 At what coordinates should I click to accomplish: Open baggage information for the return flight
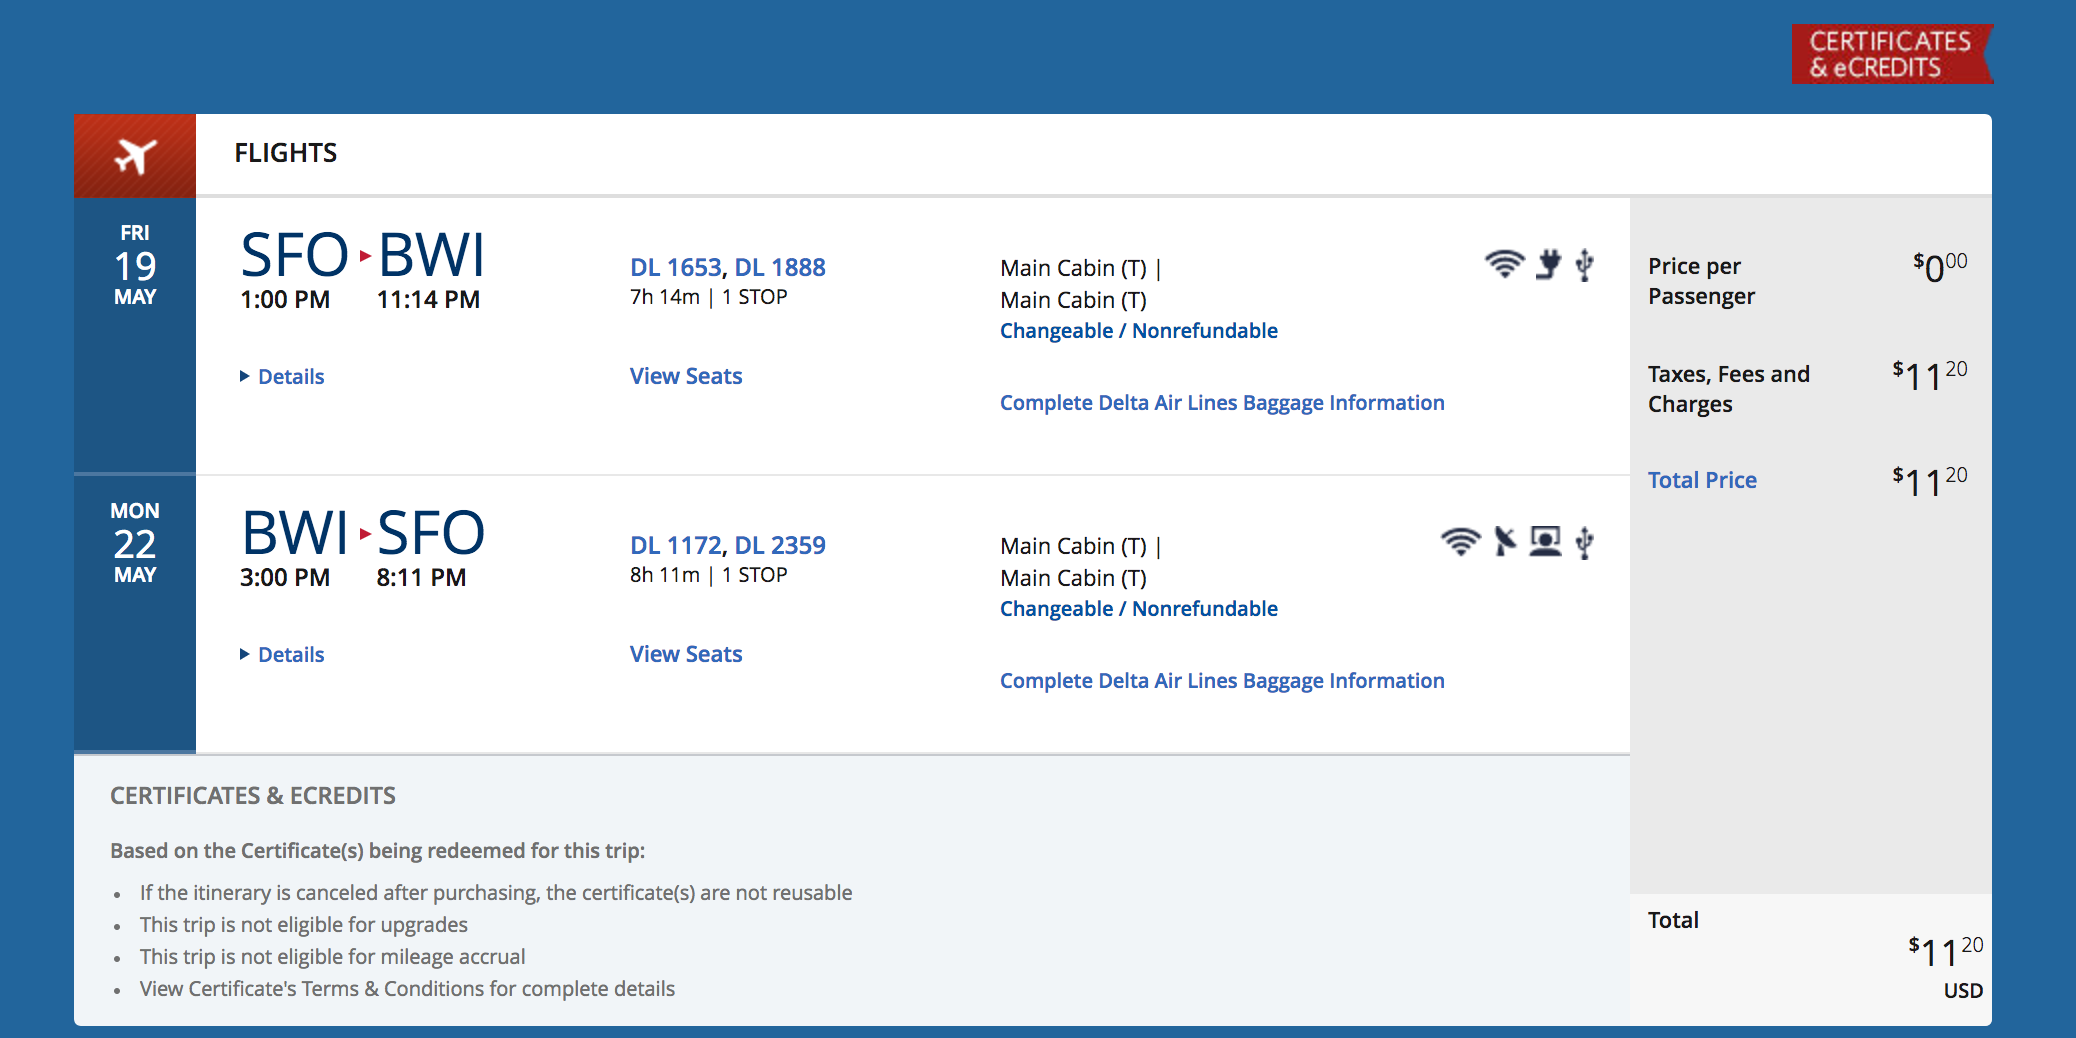tap(1222, 681)
